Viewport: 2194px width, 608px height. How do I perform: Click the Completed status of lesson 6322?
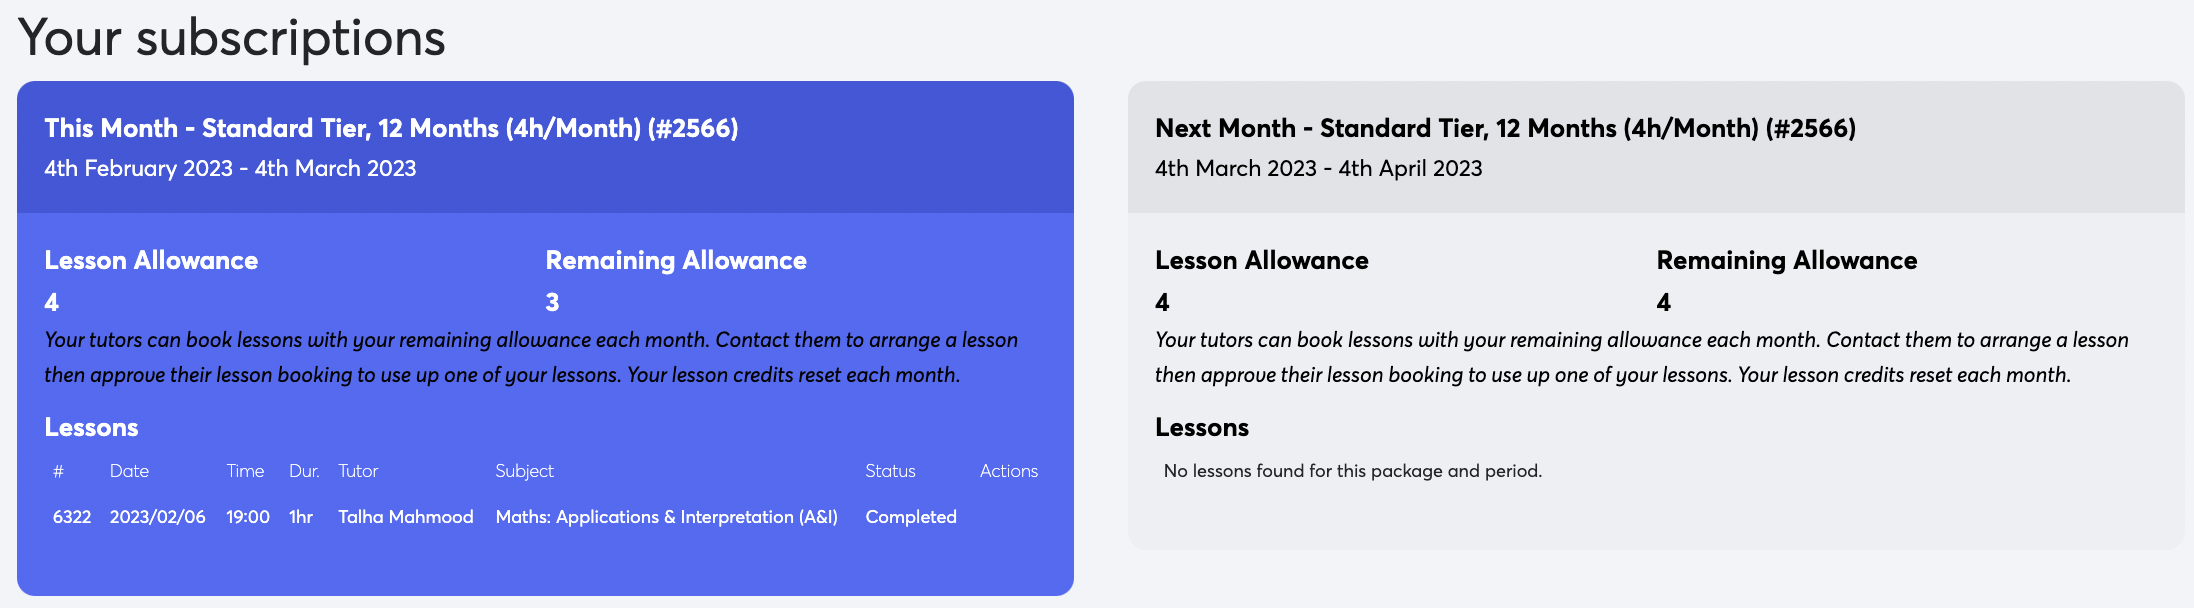pos(910,517)
